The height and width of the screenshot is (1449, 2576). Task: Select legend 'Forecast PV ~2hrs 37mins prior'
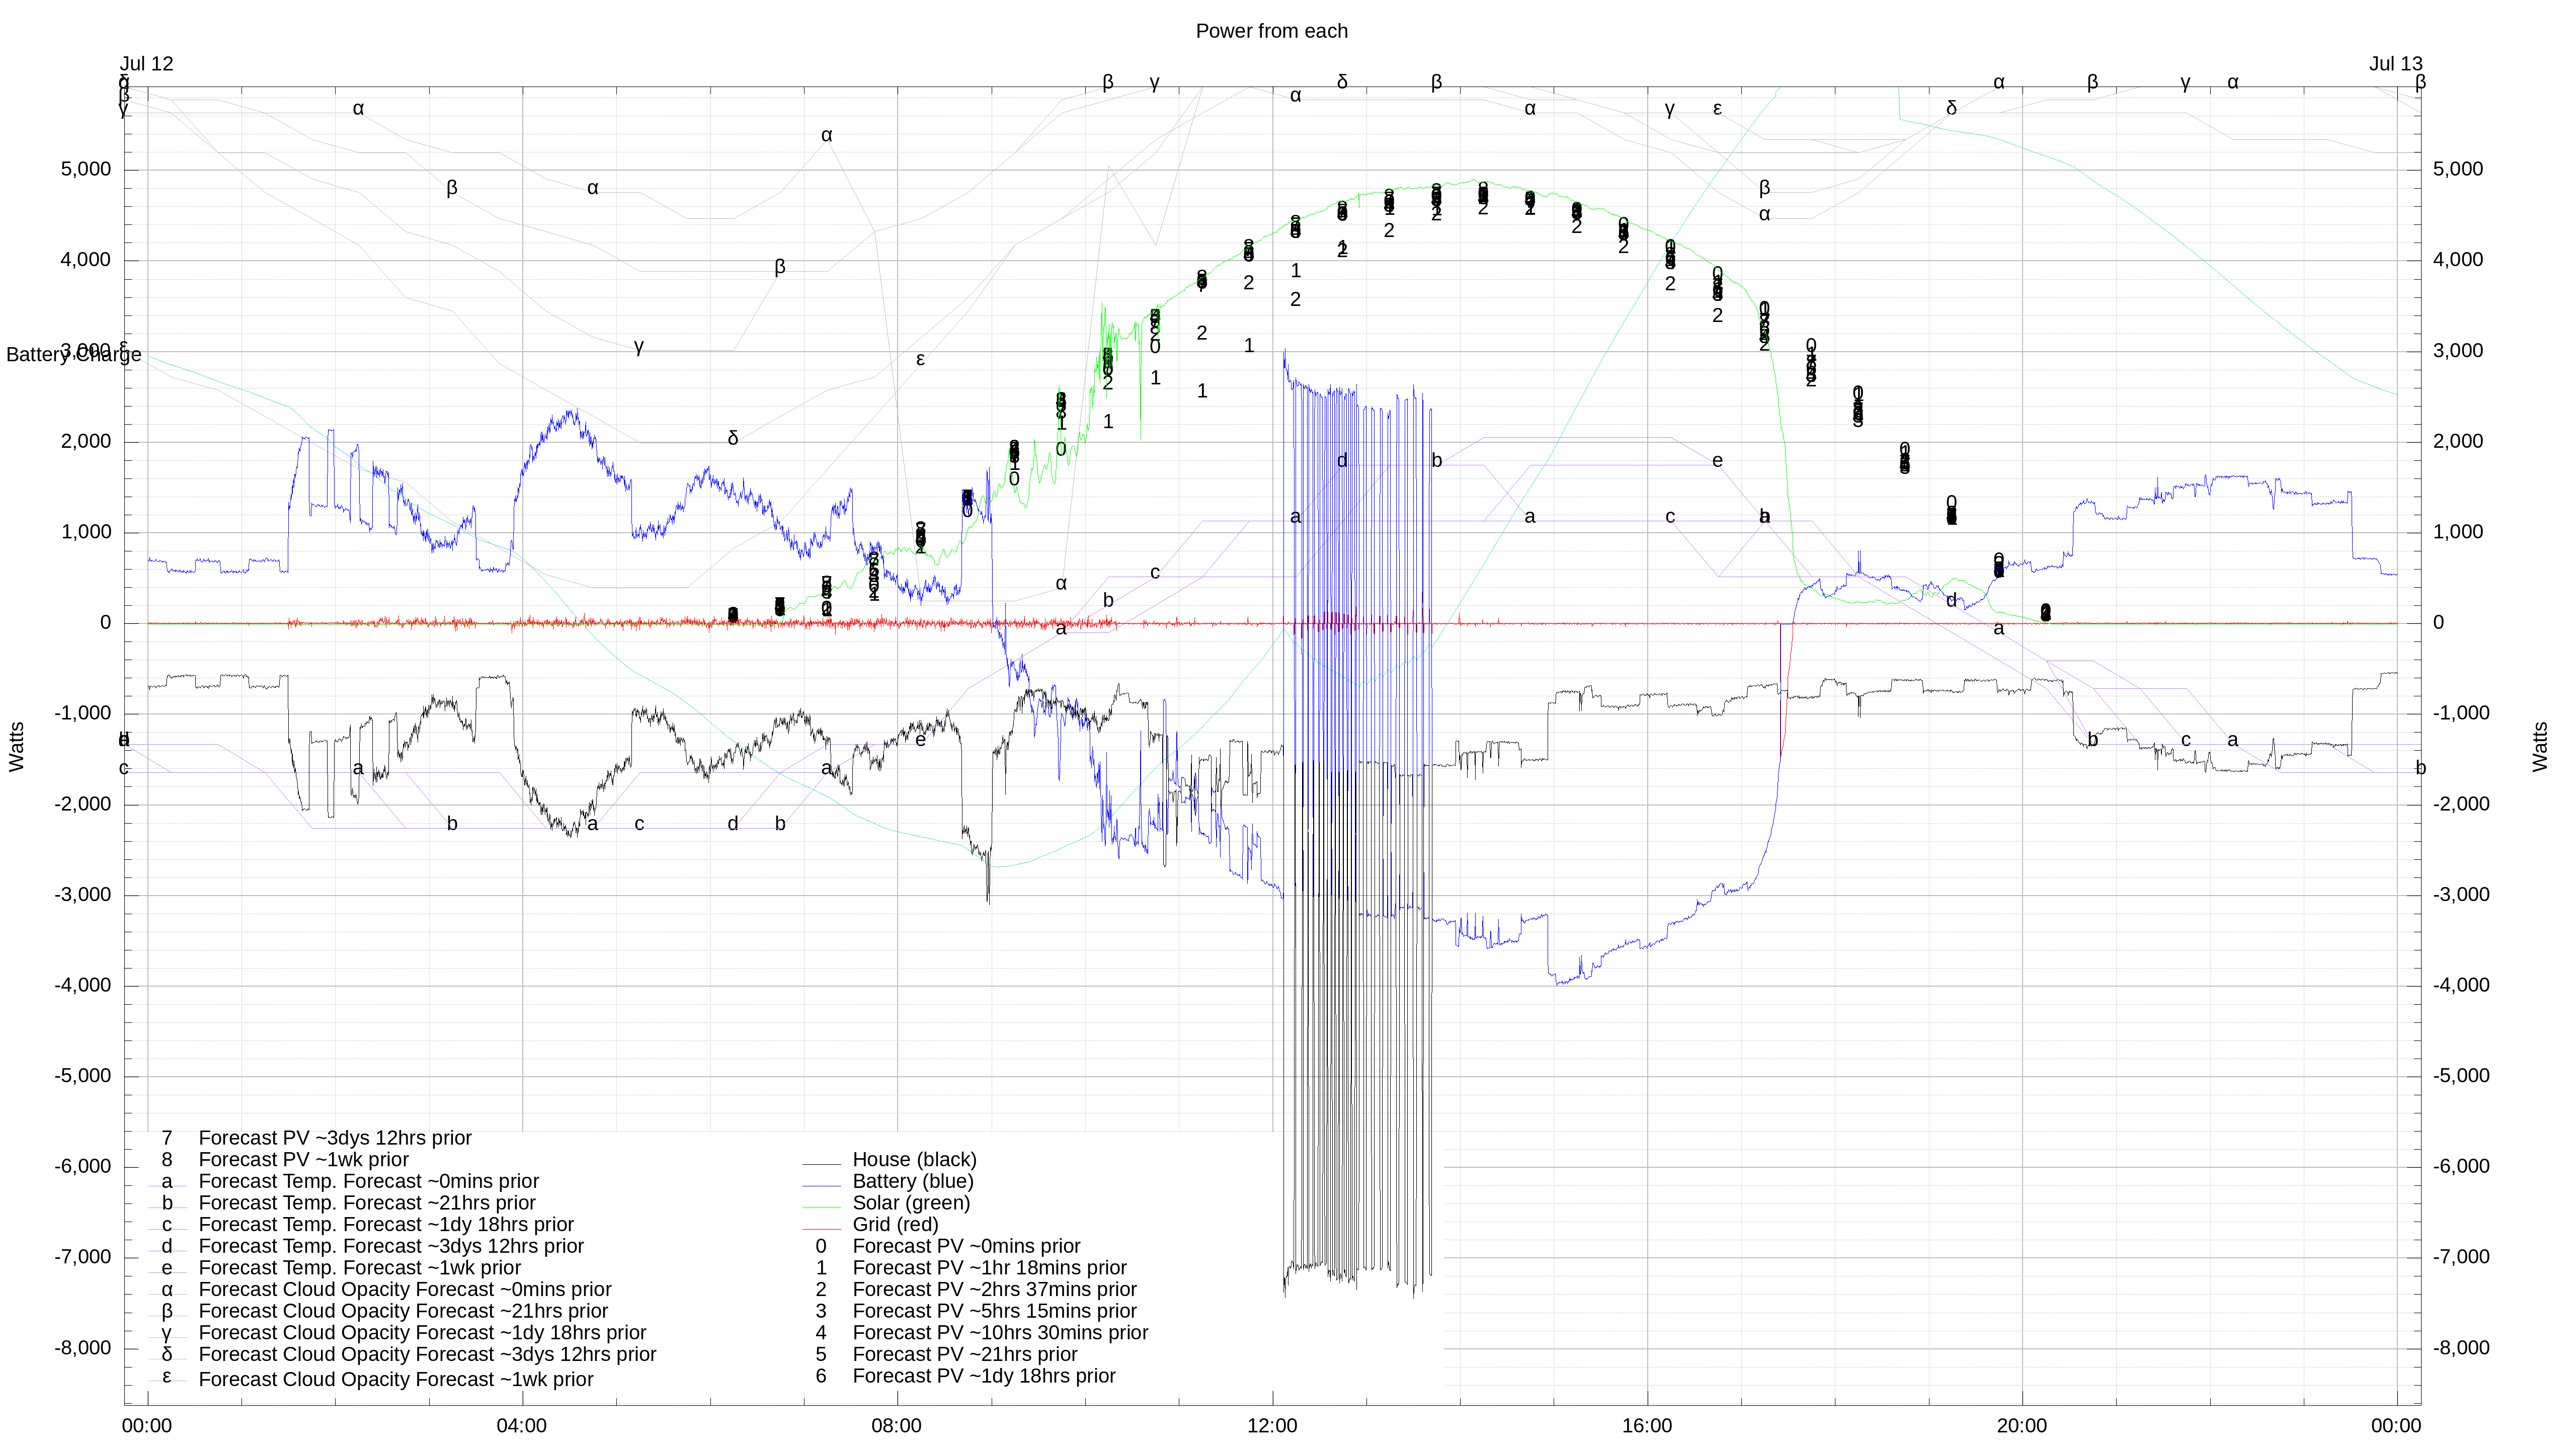click(x=994, y=1290)
